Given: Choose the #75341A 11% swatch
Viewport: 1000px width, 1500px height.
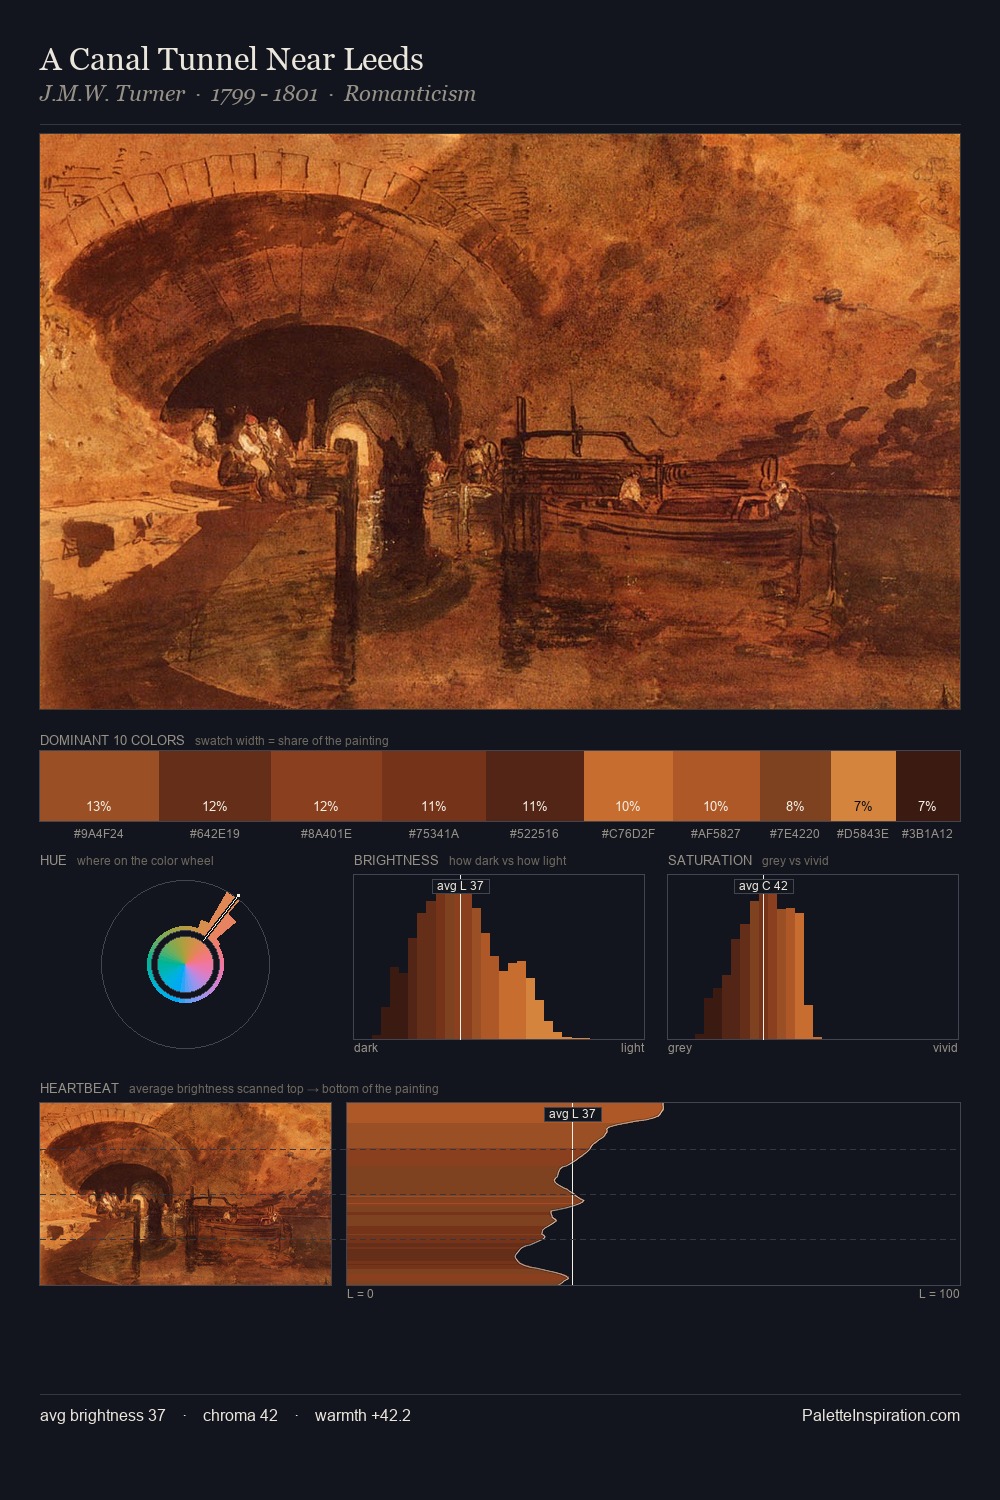Looking at the screenshot, I should point(434,786).
